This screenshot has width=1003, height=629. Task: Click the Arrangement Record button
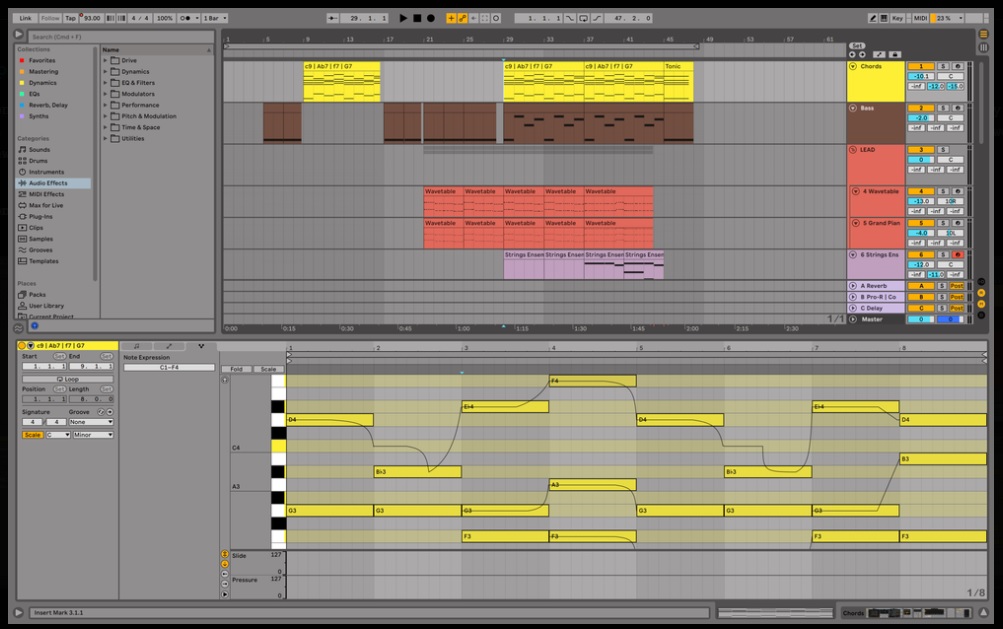click(431, 18)
